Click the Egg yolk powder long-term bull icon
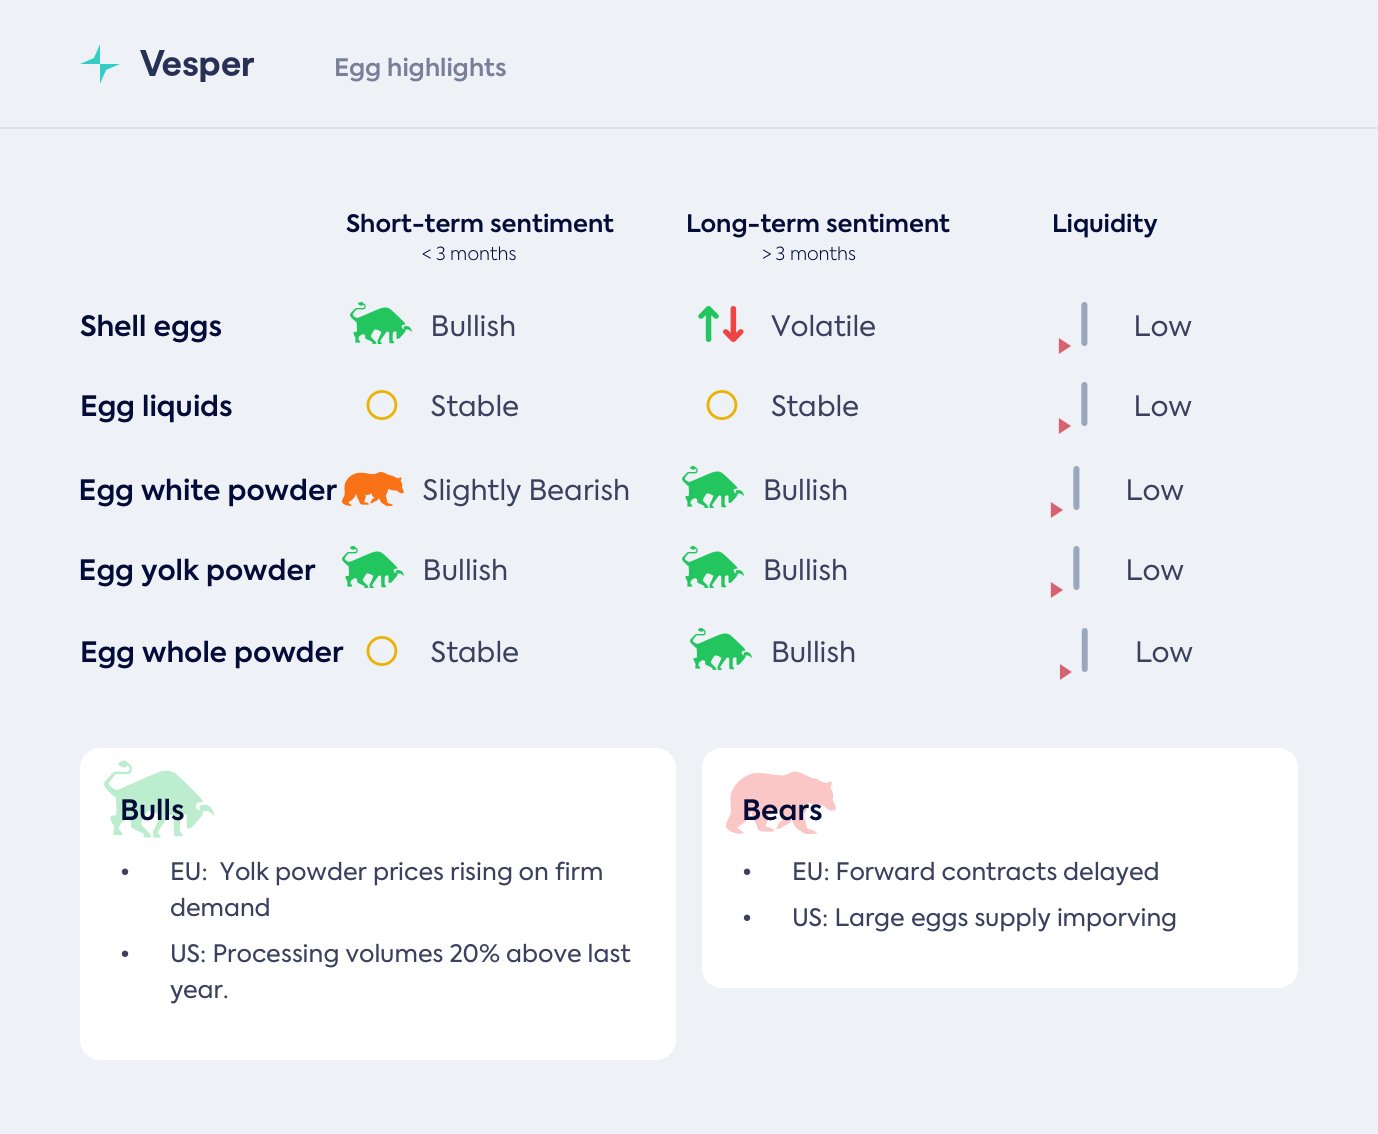 tap(712, 568)
